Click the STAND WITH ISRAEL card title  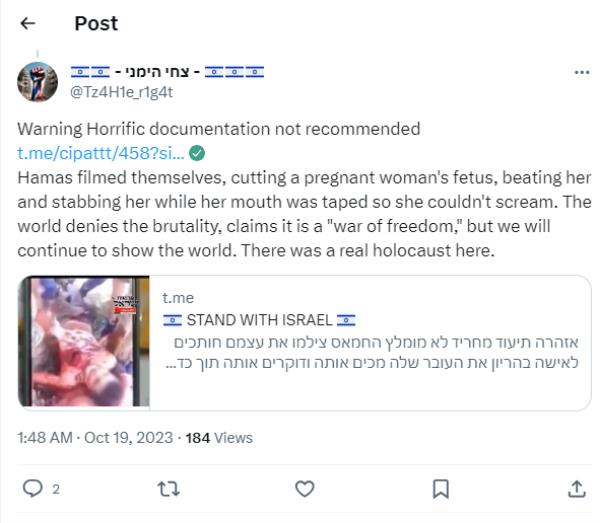tap(259, 319)
